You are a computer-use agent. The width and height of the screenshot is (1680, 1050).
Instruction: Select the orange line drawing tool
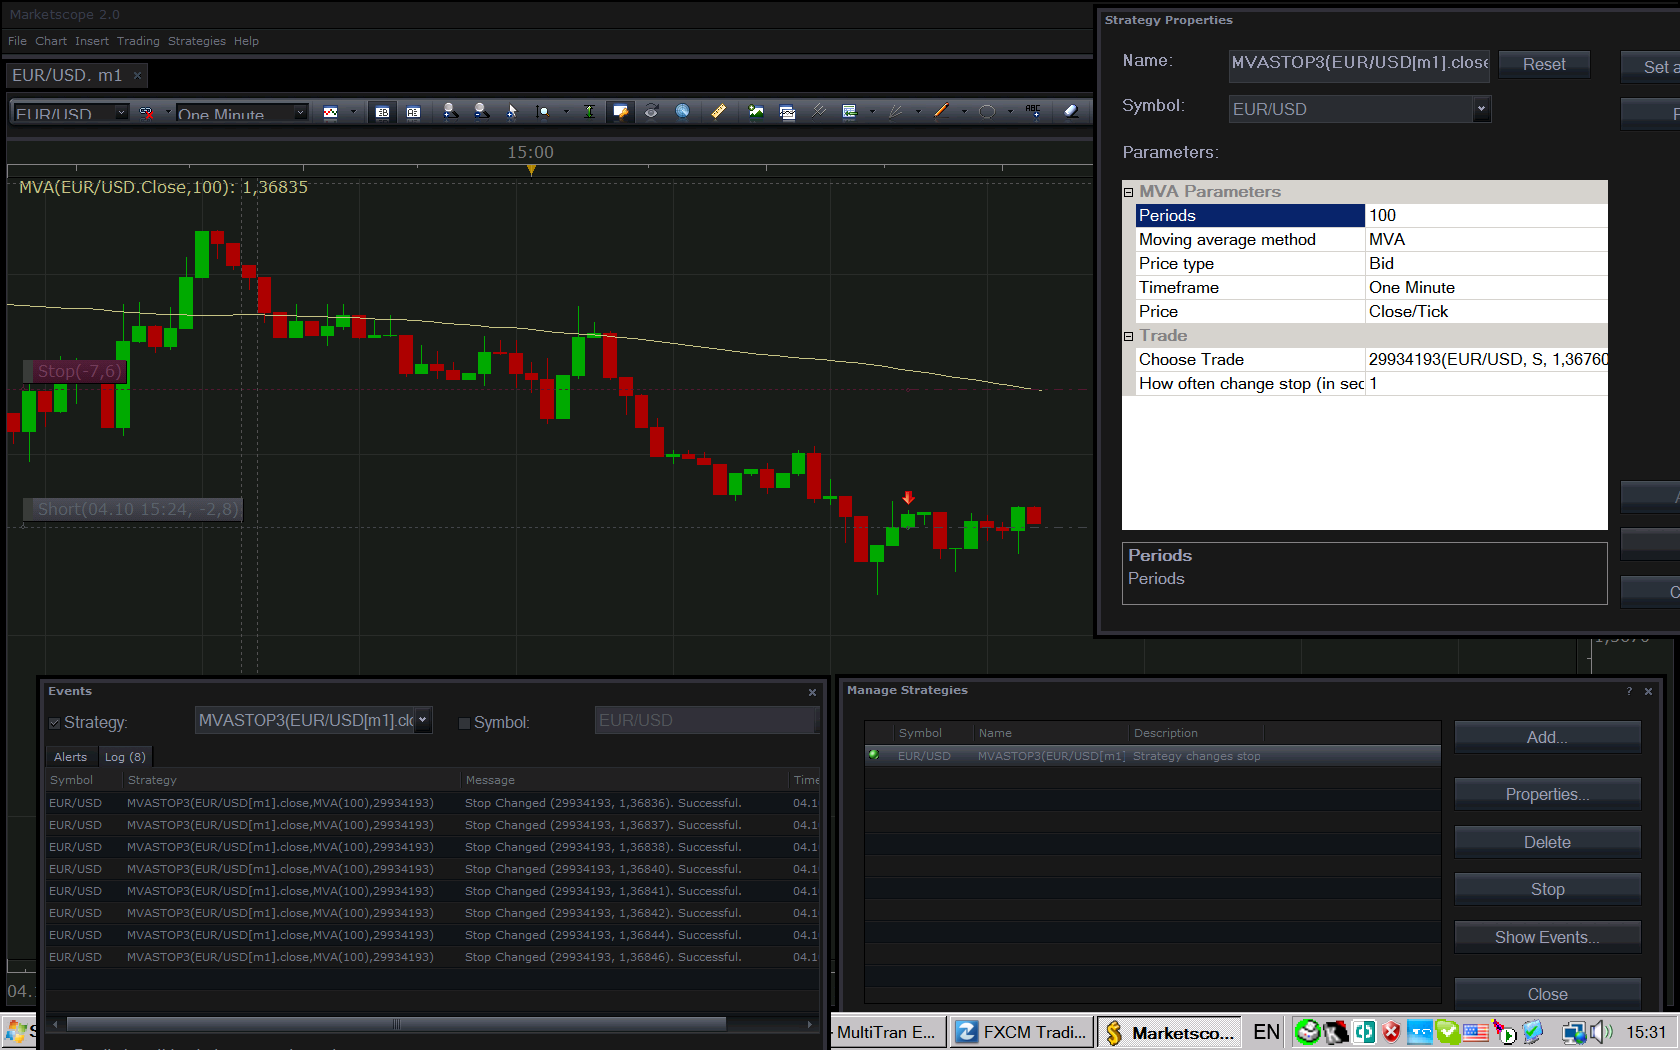pyautogui.click(x=941, y=112)
